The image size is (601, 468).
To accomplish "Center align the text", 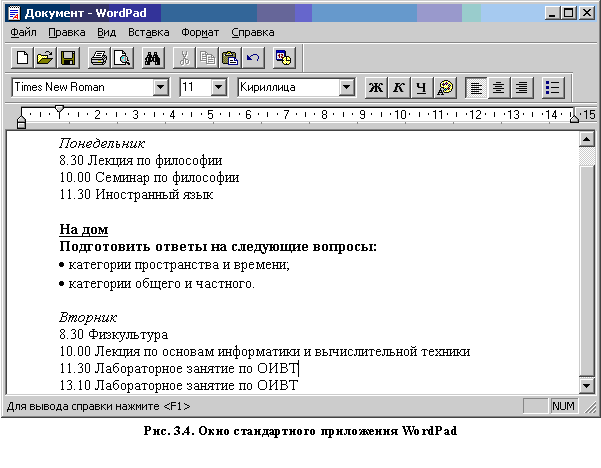I will click(498, 88).
